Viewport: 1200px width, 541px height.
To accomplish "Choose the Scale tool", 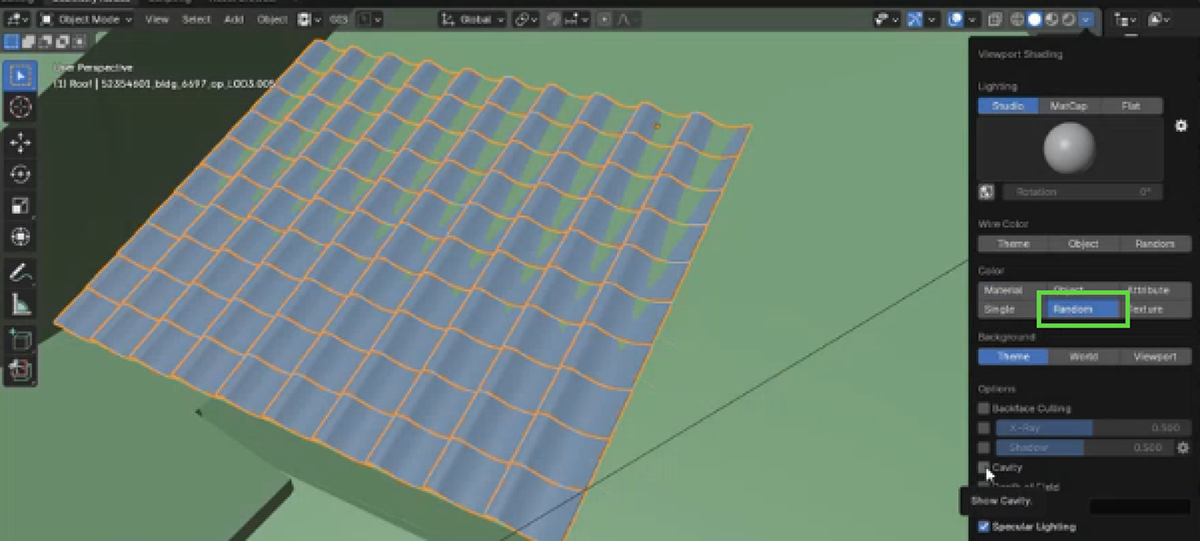I will click(21, 206).
